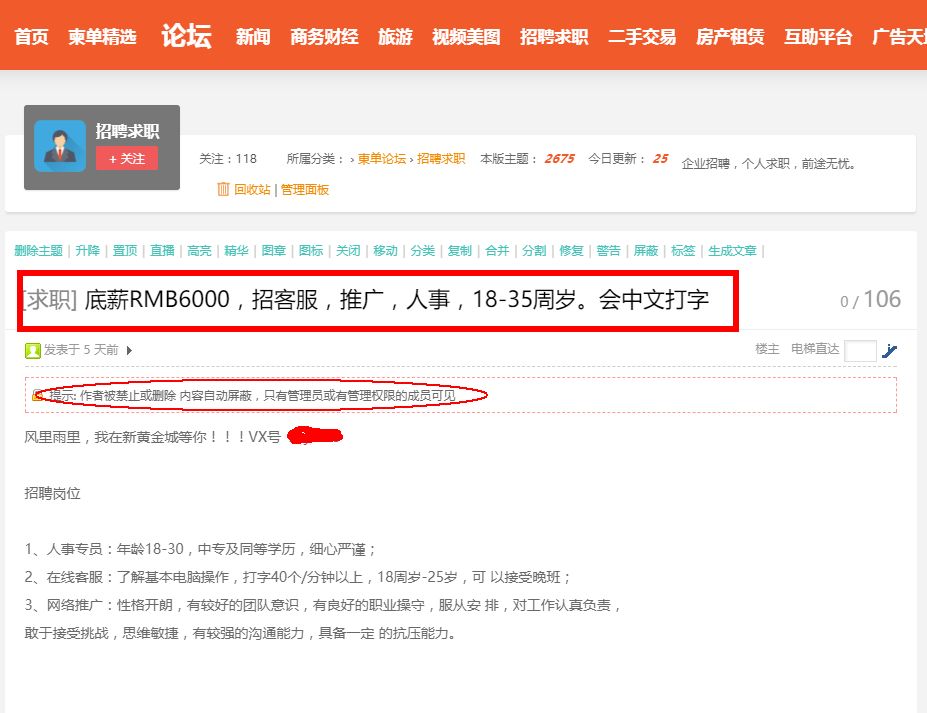Click the hidden-content notice warning icon
Viewport: 927px width, 713px height.
click(38, 396)
